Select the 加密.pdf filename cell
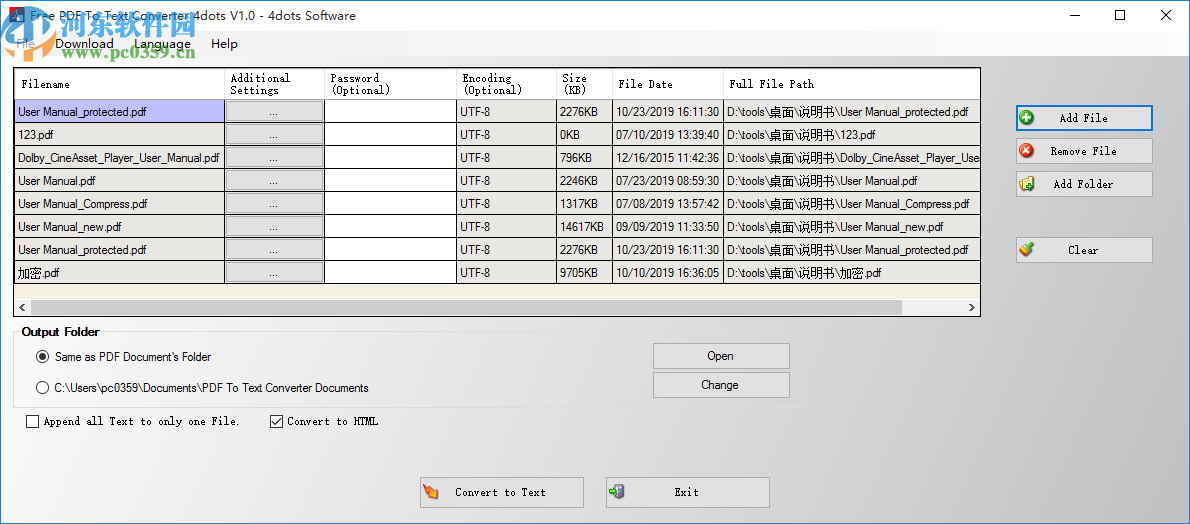The height and width of the screenshot is (524, 1190). pos(119,273)
